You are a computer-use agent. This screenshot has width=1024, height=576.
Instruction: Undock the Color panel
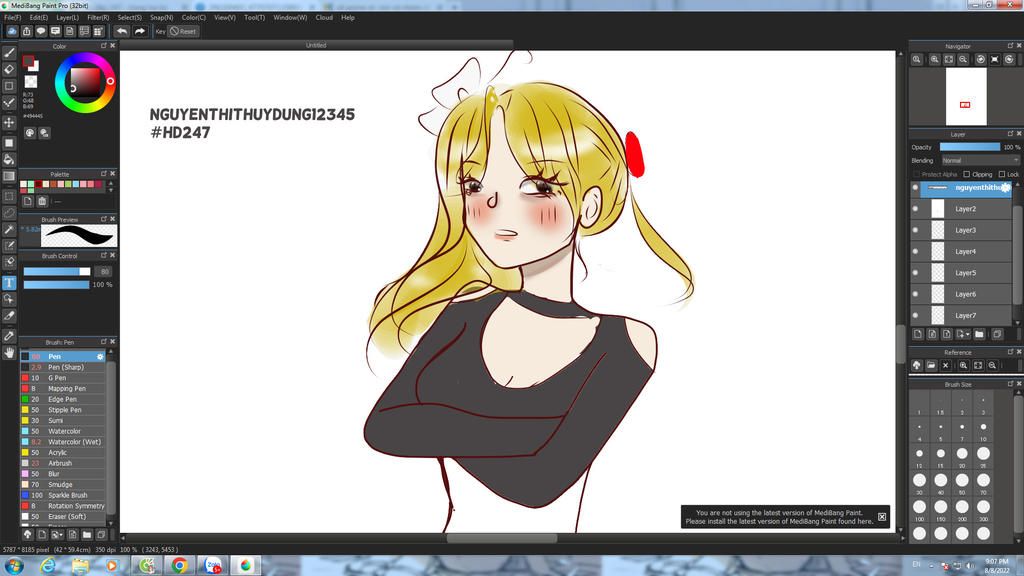(x=103, y=46)
